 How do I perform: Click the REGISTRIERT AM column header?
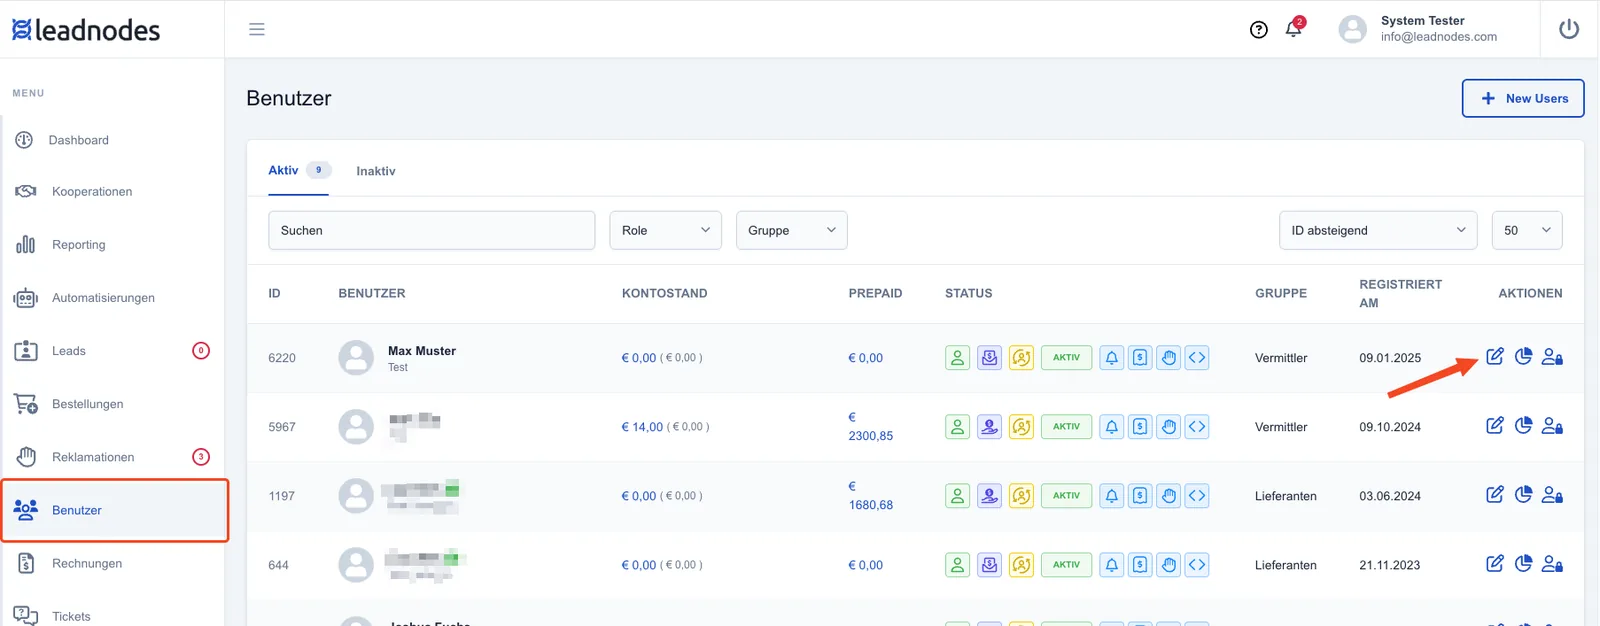point(1400,293)
